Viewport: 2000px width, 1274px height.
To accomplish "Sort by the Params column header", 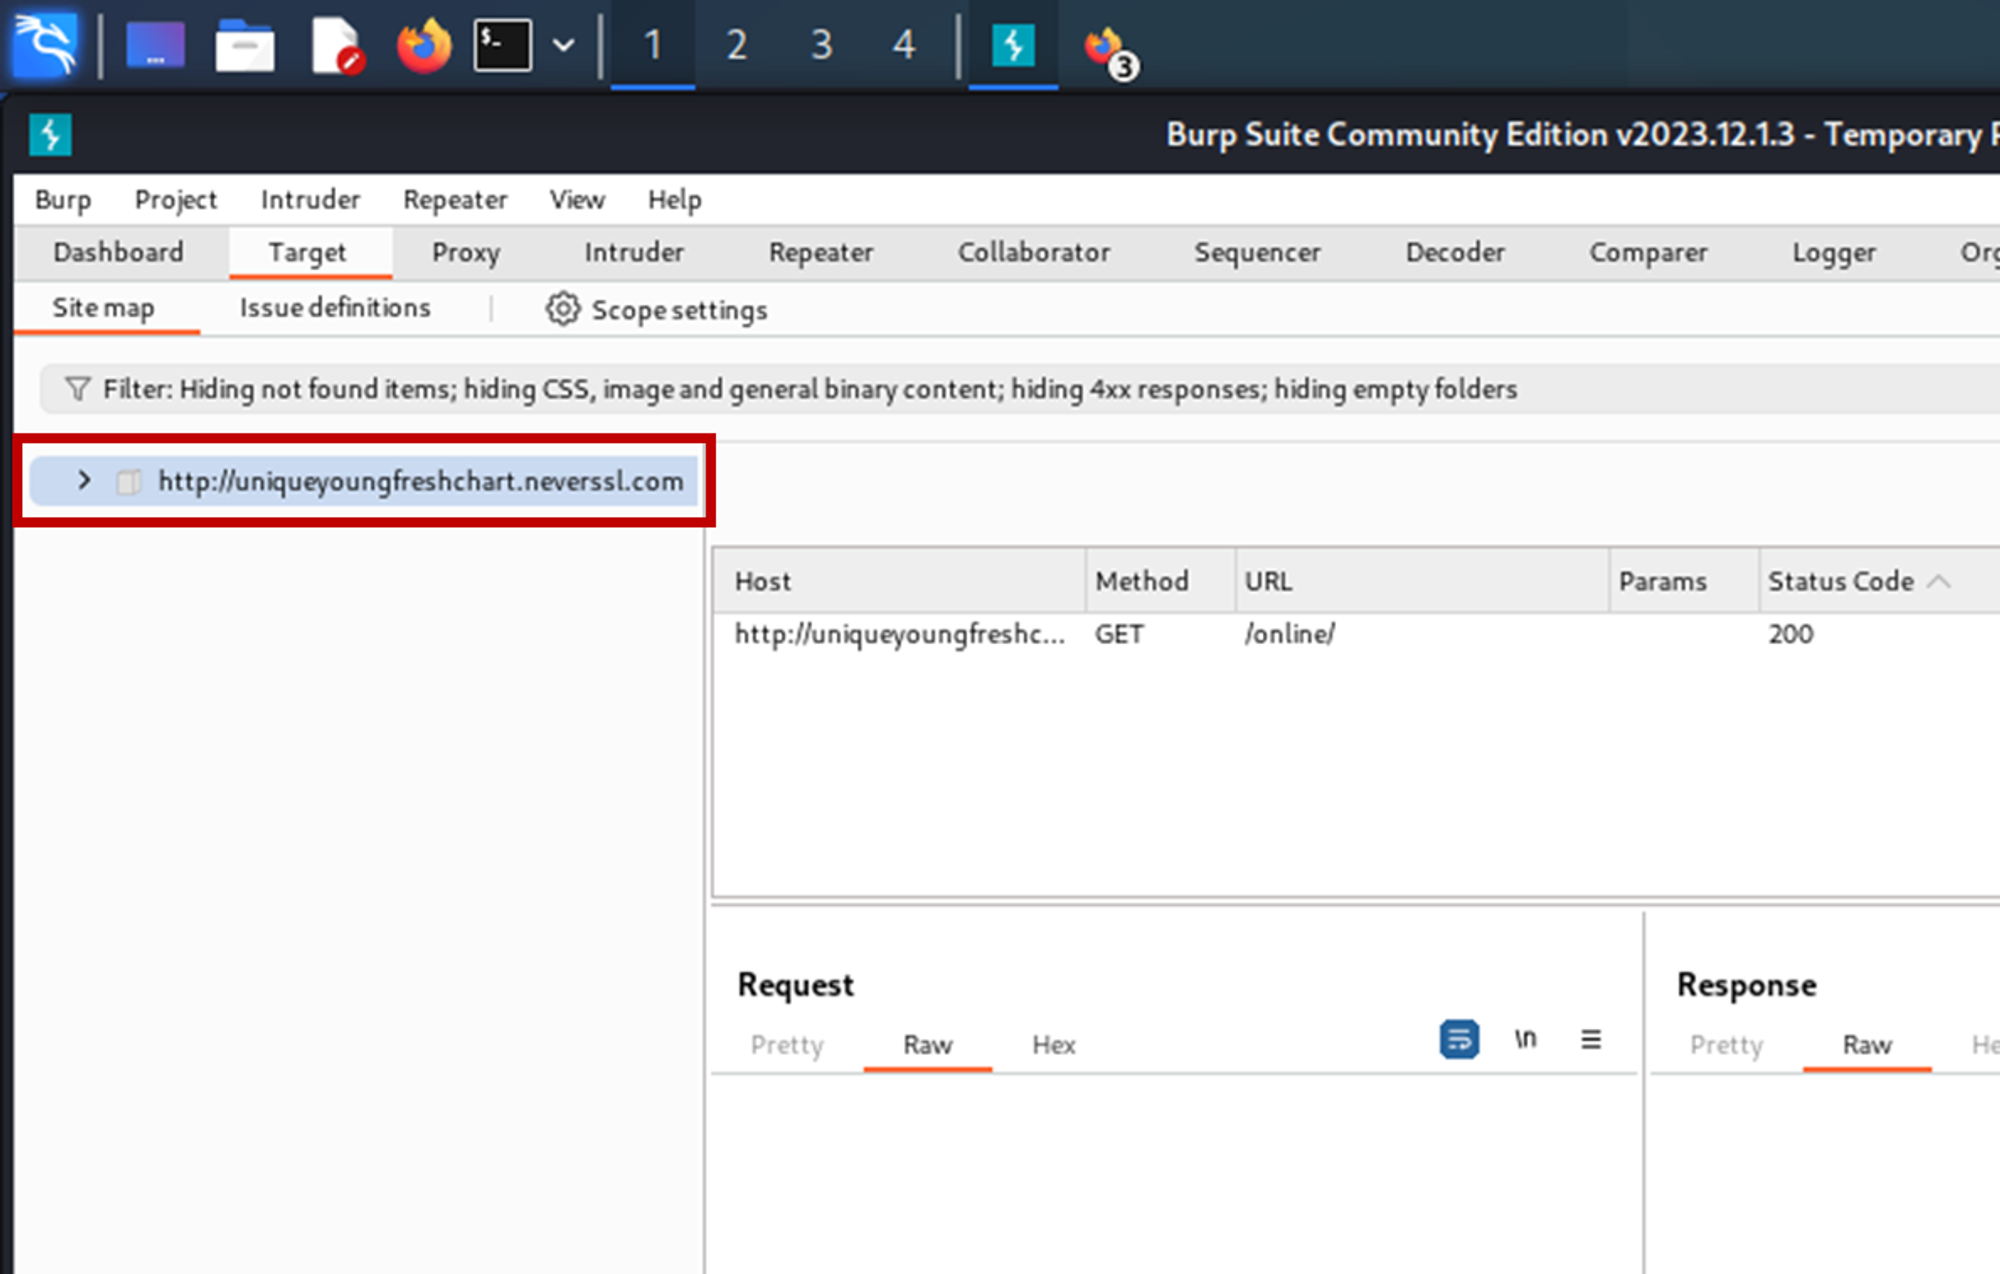I will point(1684,581).
